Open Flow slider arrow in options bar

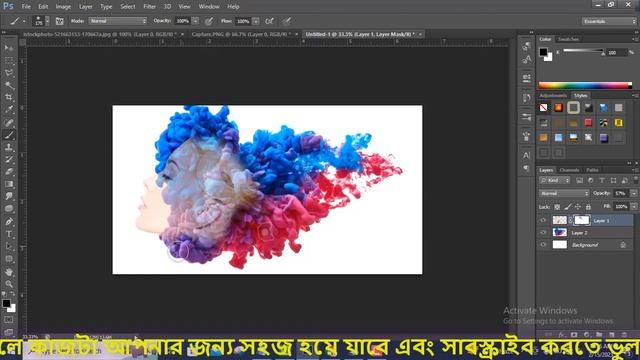coord(256,21)
